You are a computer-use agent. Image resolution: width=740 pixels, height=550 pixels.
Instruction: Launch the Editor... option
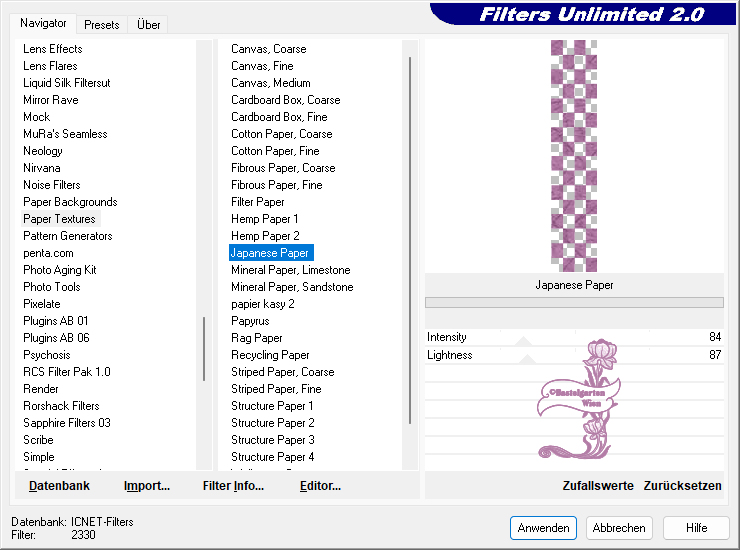(x=320, y=486)
